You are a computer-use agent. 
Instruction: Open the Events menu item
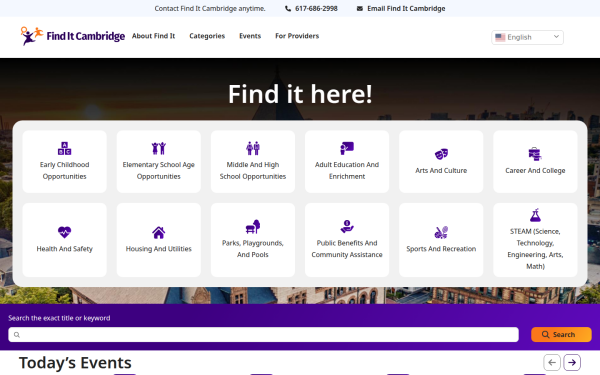click(x=250, y=36)
